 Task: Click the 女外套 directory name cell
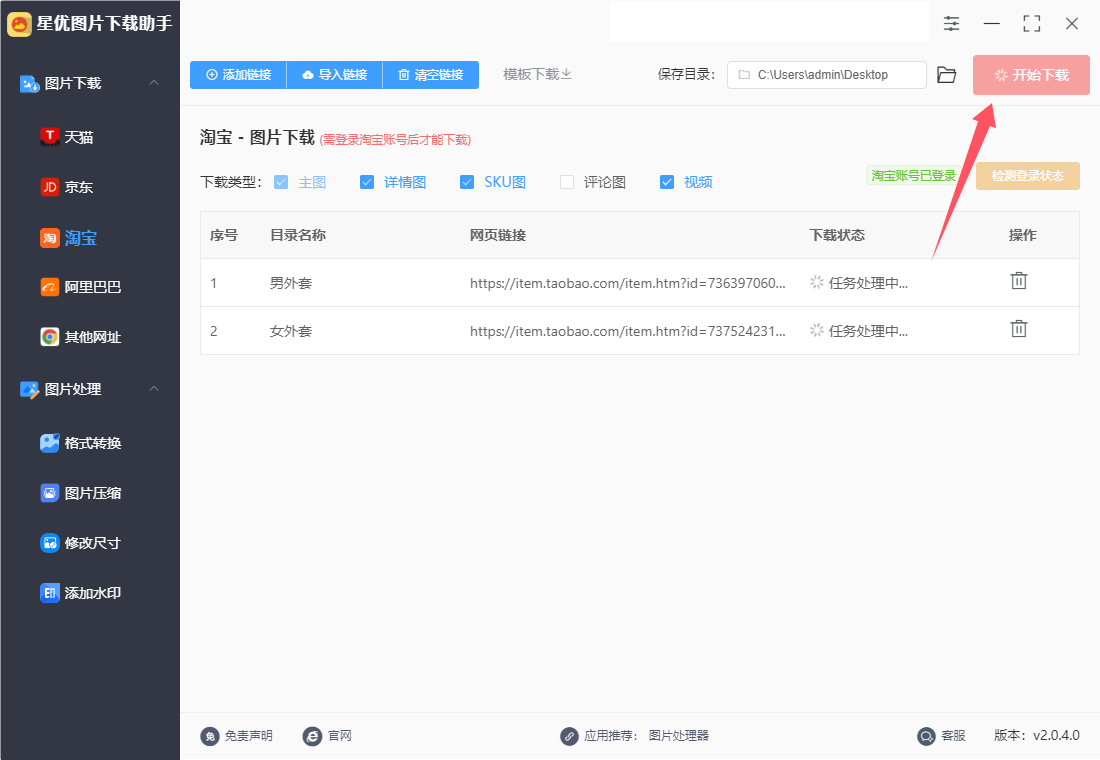291,331
